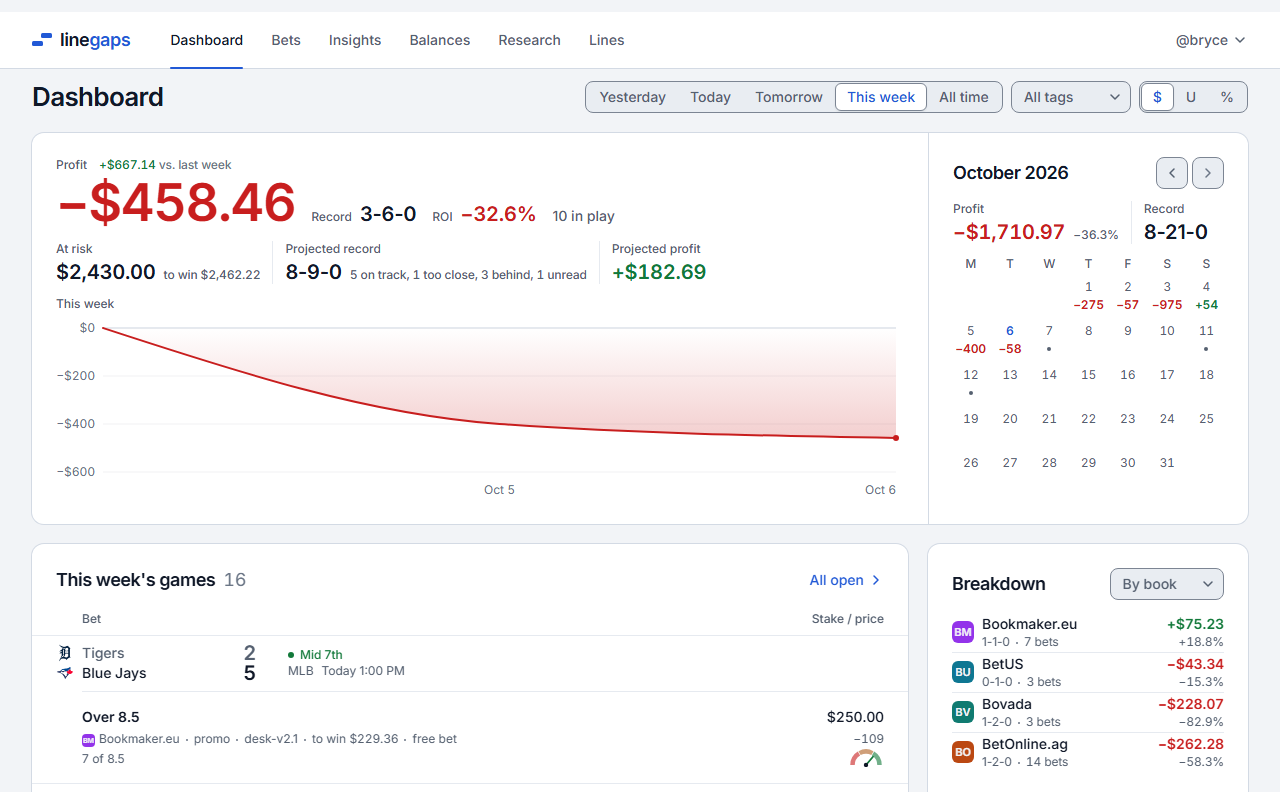The height and width of the screenshot is (792, 1280).
Task: Click the linegaps logo
Action: 81,40
